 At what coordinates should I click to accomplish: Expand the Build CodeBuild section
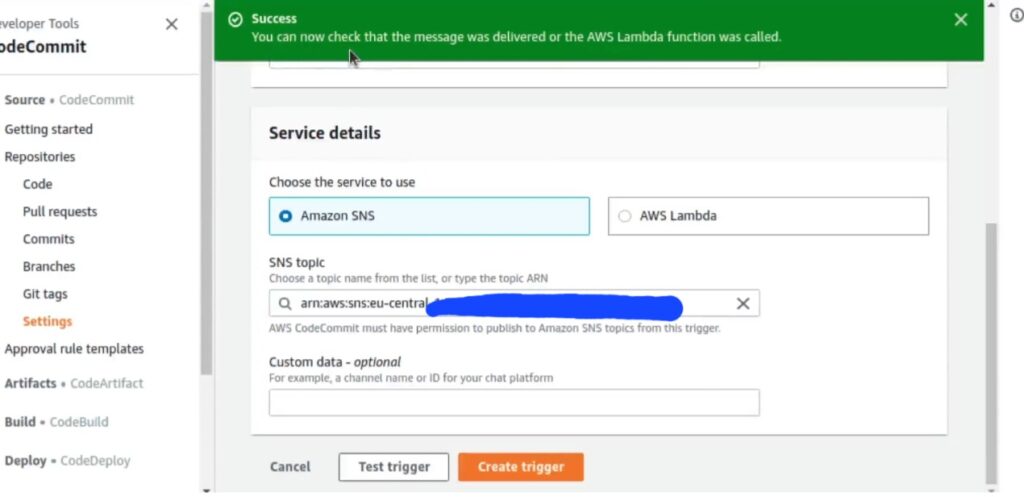pyautogui.click(x=56, y=422)
